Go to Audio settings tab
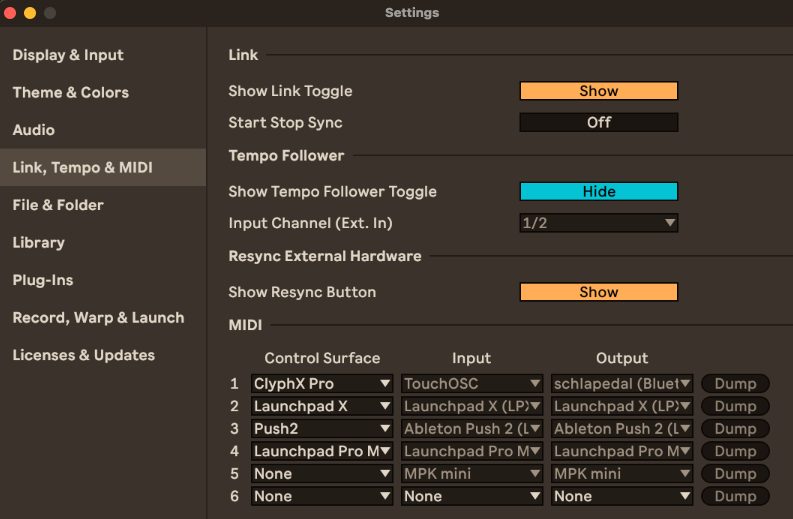Viewport: 793px width, 519px height. click(x=33, y=130)
